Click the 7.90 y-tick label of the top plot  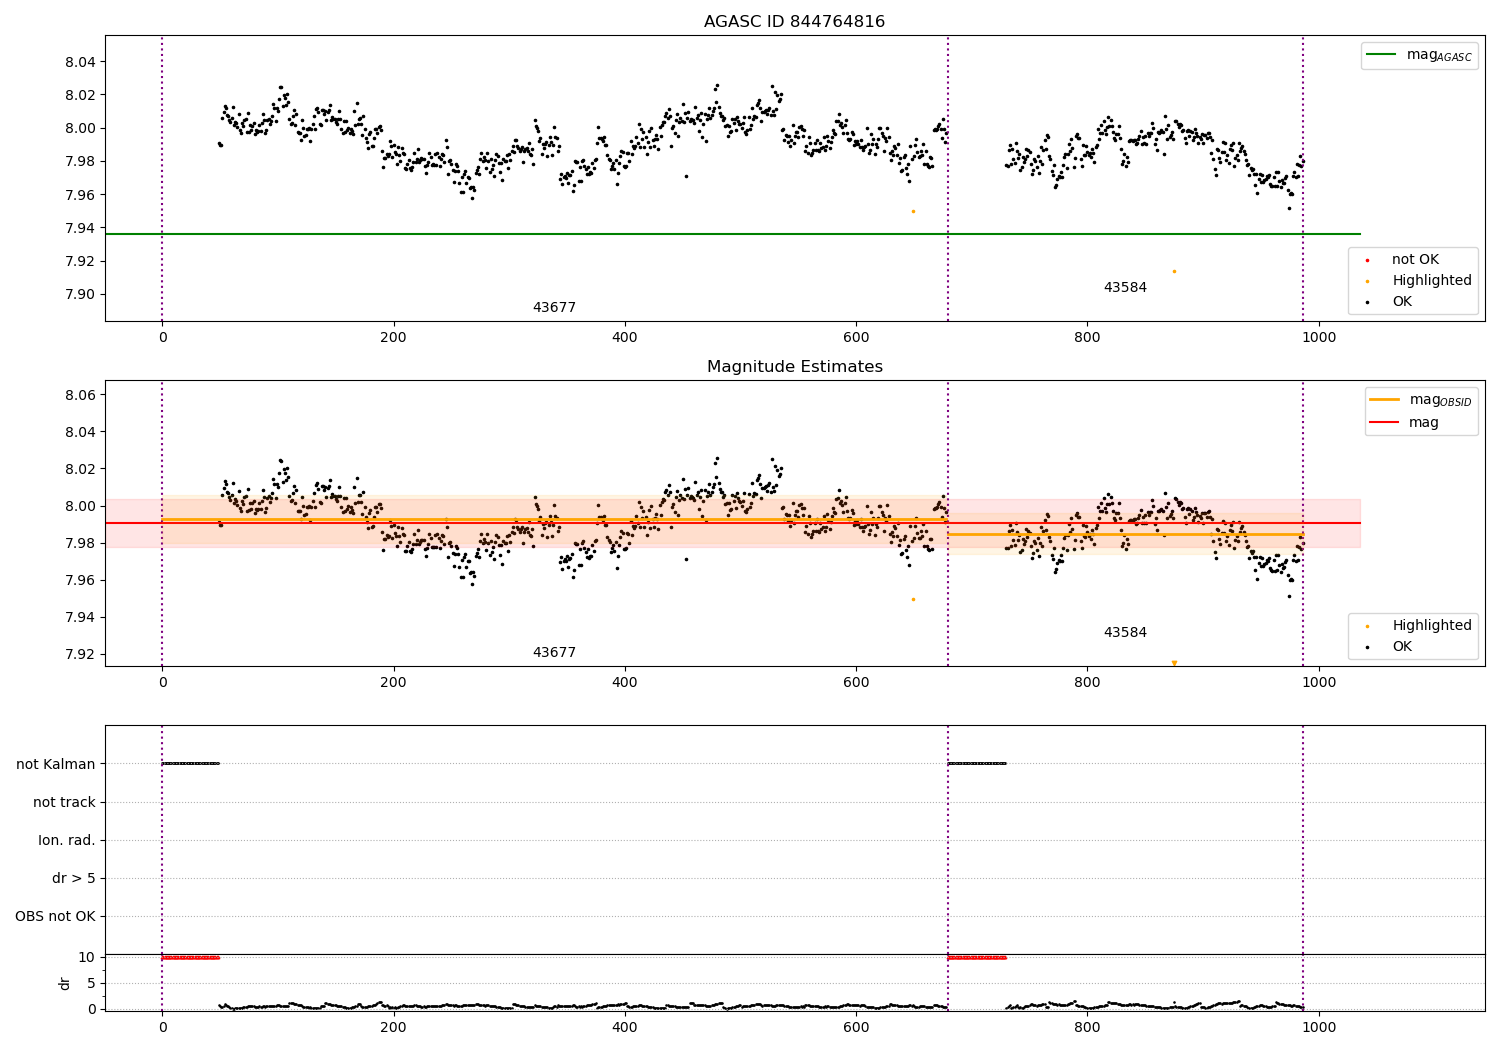79,294
